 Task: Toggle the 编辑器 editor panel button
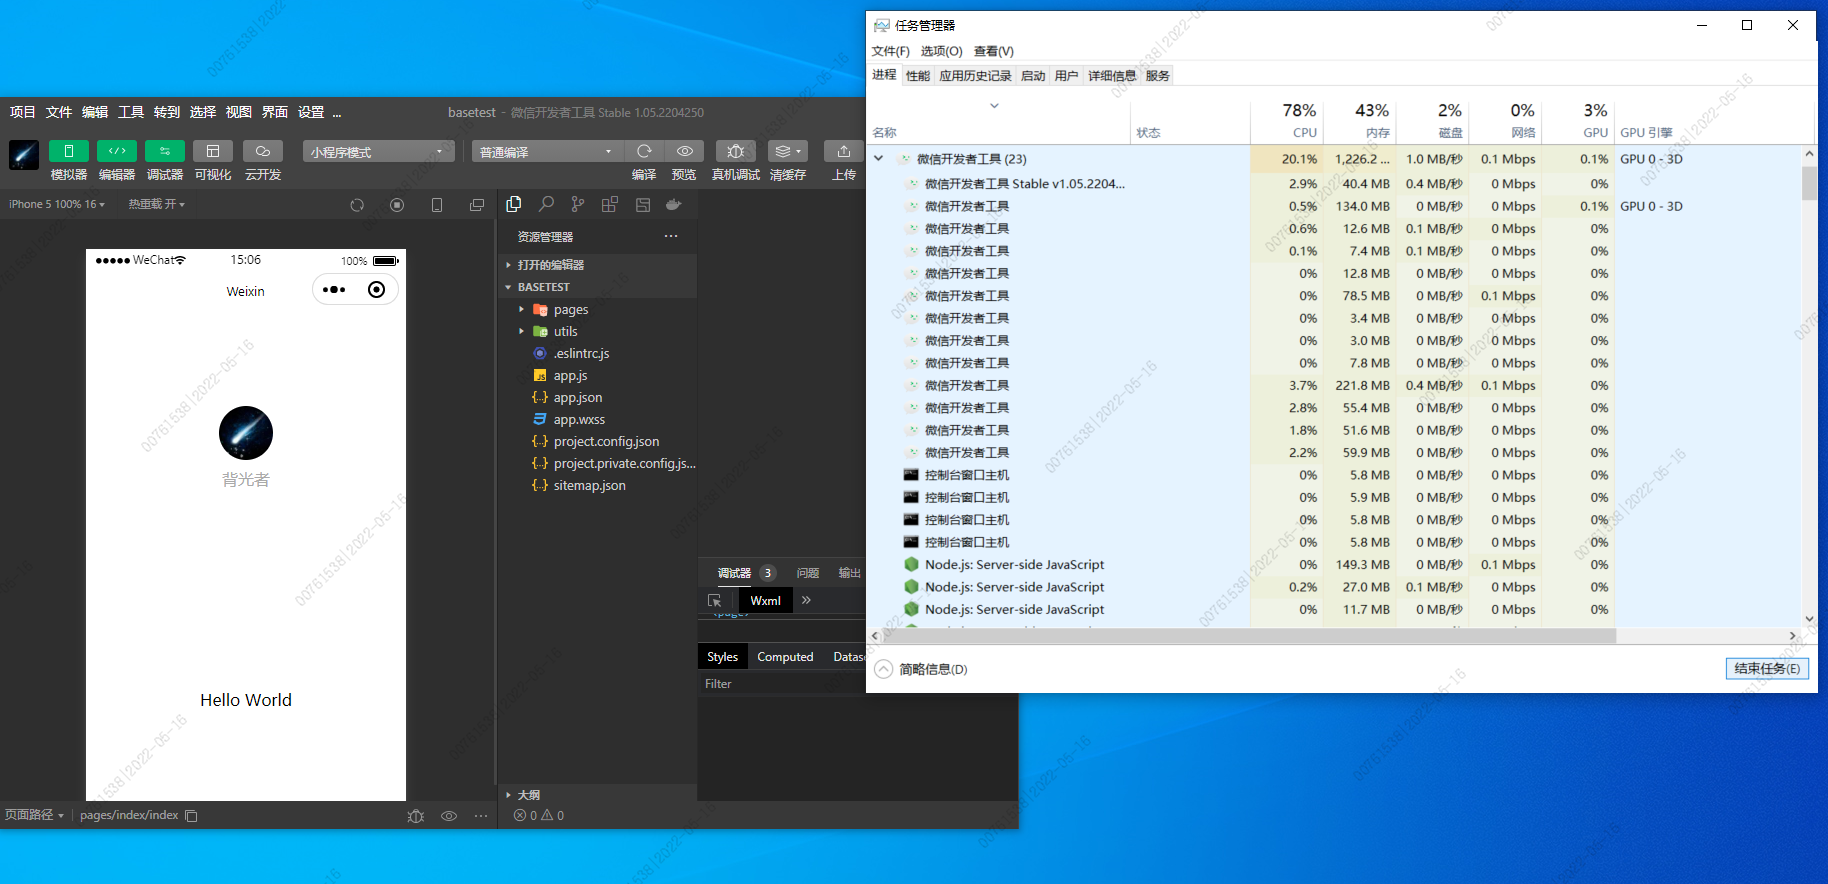[x=117, y=151]
